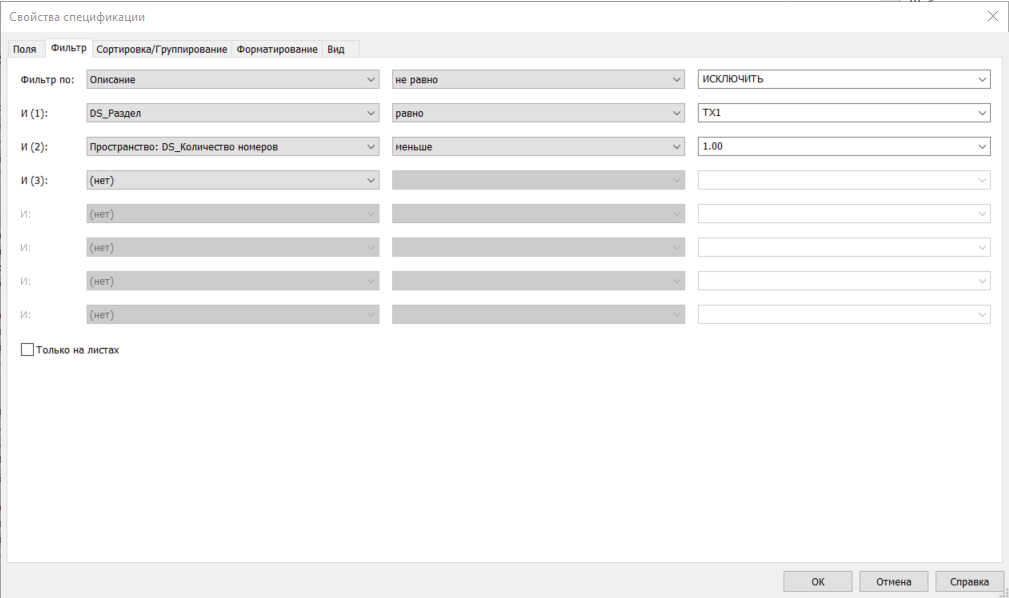Open the Вид tab
Image resolution: width=1009 pixels, height=598 pixels.
336,49
